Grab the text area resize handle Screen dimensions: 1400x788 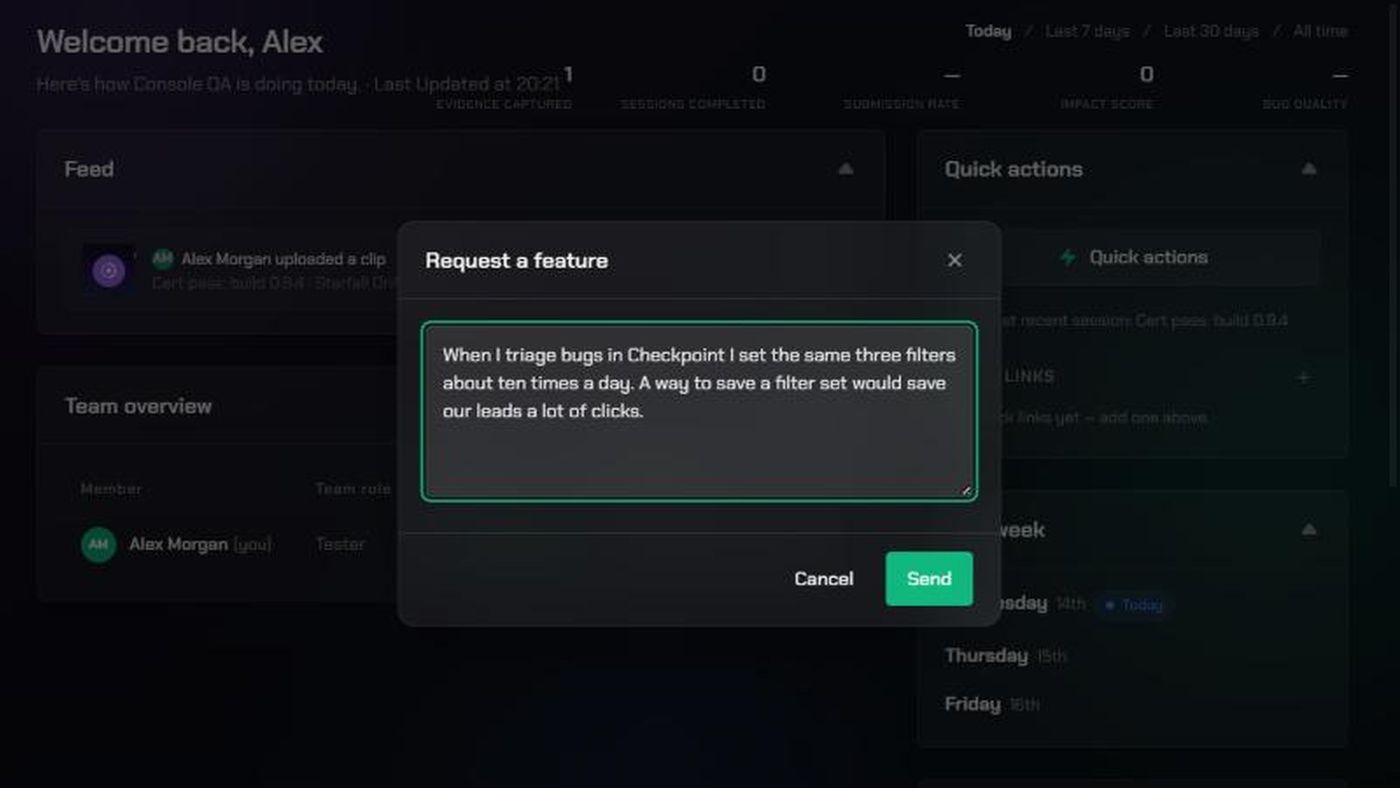[966, 490]
